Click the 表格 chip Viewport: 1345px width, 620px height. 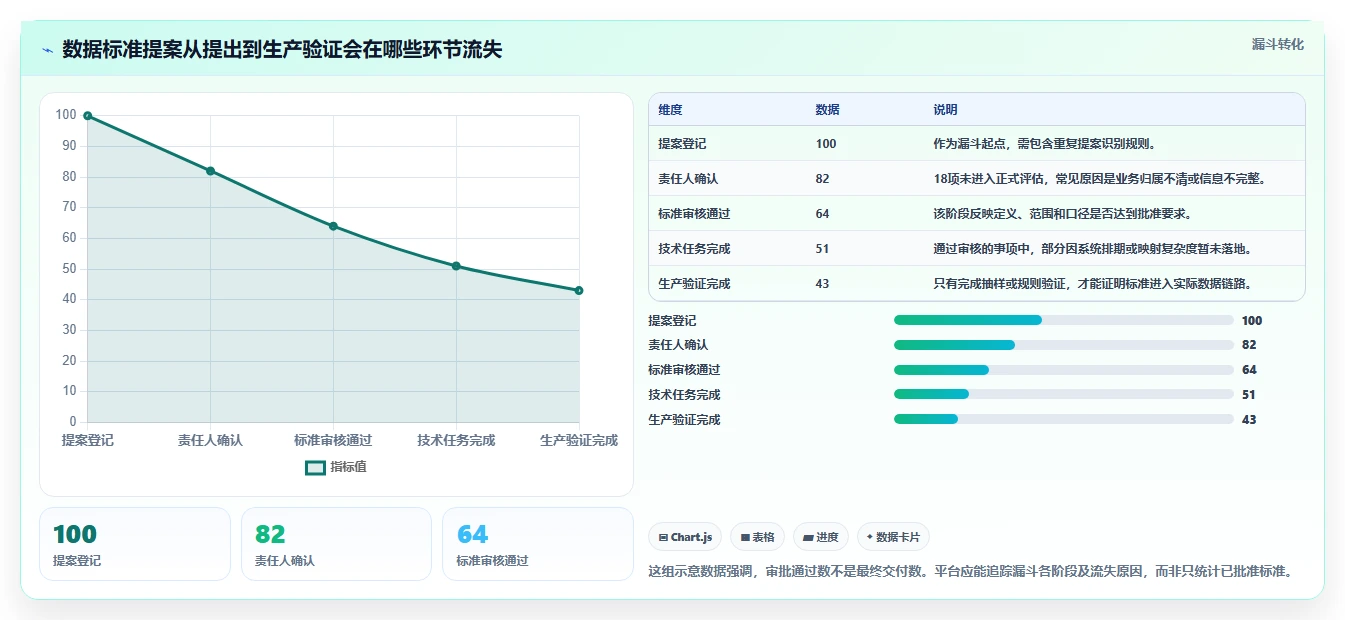(x=757, y=537)
